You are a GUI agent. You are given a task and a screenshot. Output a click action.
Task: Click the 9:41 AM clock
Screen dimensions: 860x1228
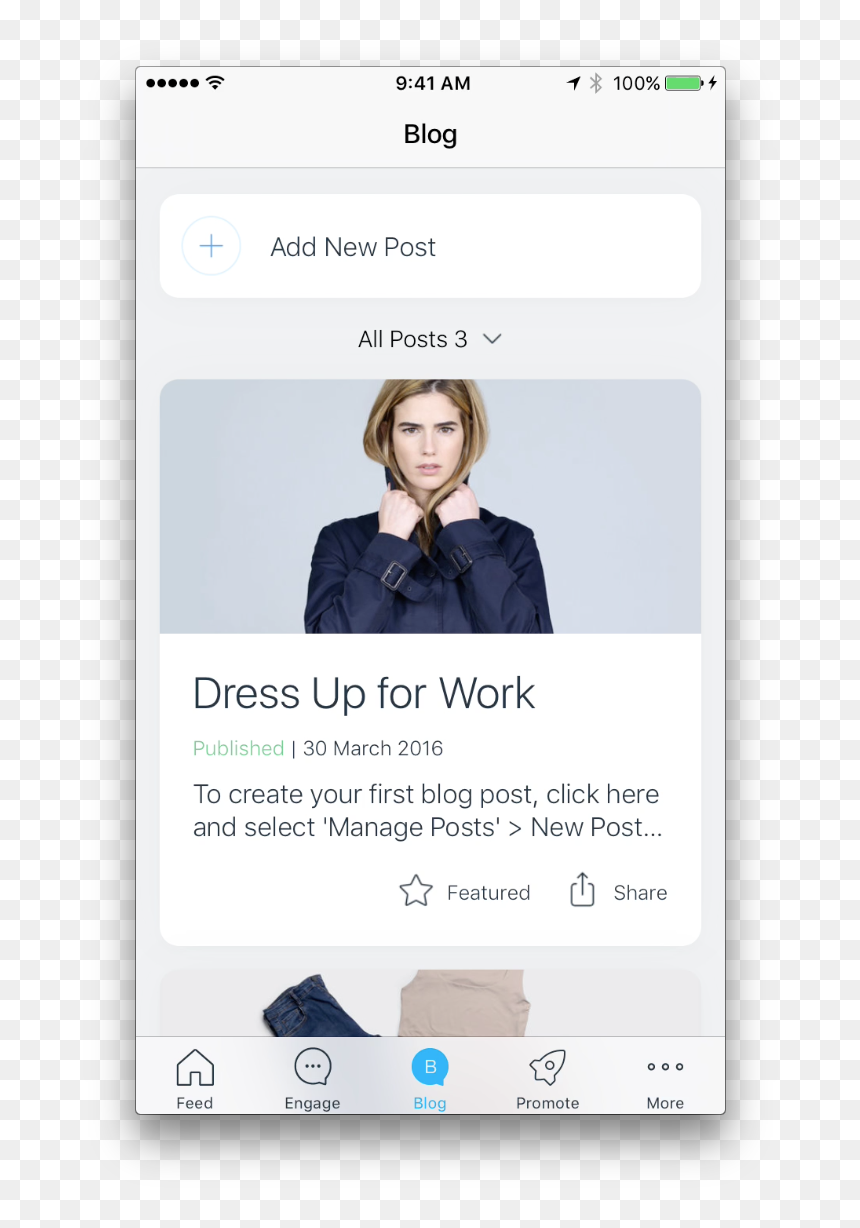[x=433, y=83]
